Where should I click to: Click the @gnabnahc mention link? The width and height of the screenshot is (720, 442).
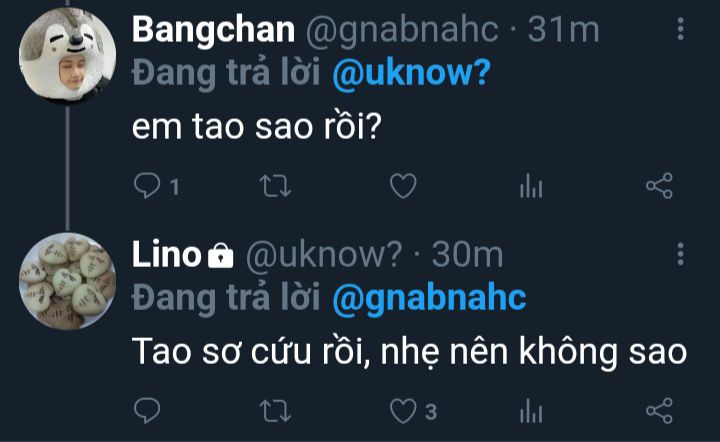point(428,298)
